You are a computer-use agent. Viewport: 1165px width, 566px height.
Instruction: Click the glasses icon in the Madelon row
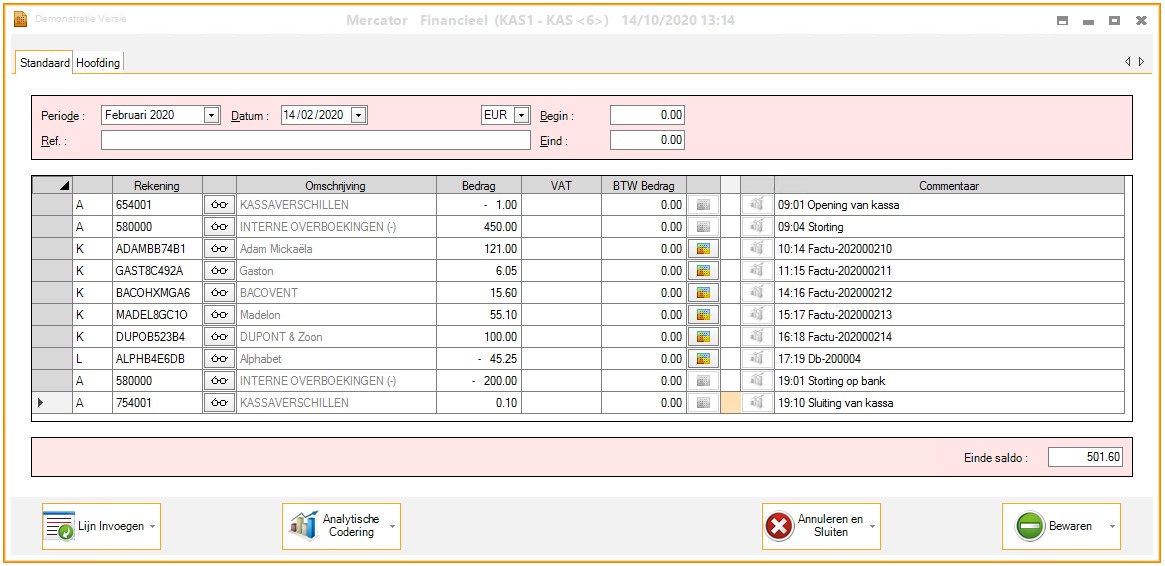219,315
